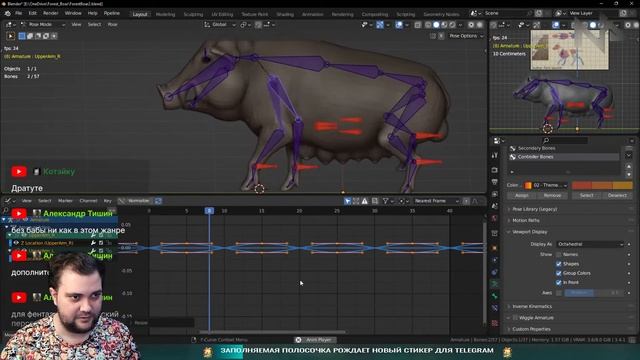Open the 02 - Theme color set dropdown
Screen dimensions: 640x360
(x=546, y=185)
